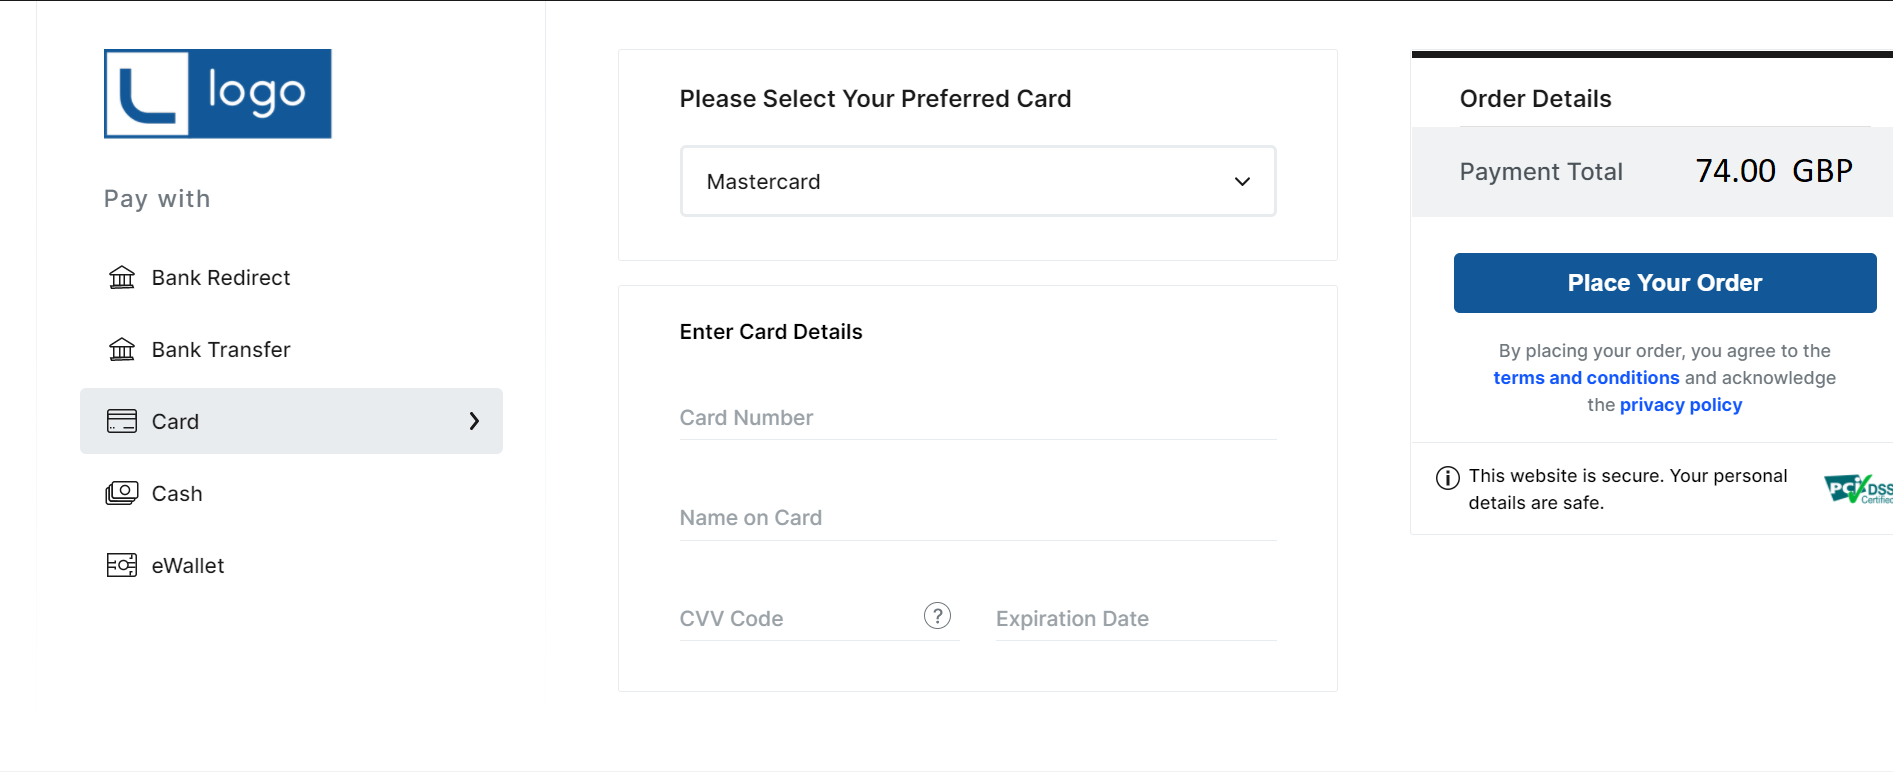Click the Cash banknote icon
This screenshot has height=772, width=1893.
tap(122, 493)
